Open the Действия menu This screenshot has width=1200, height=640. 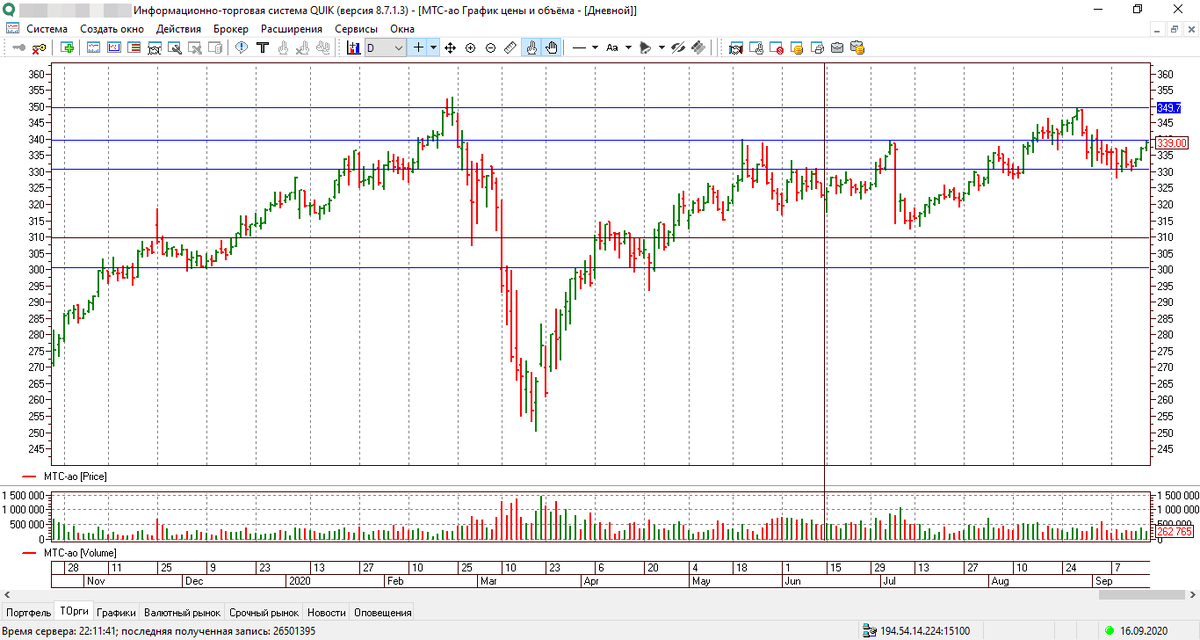coord(179,28)
